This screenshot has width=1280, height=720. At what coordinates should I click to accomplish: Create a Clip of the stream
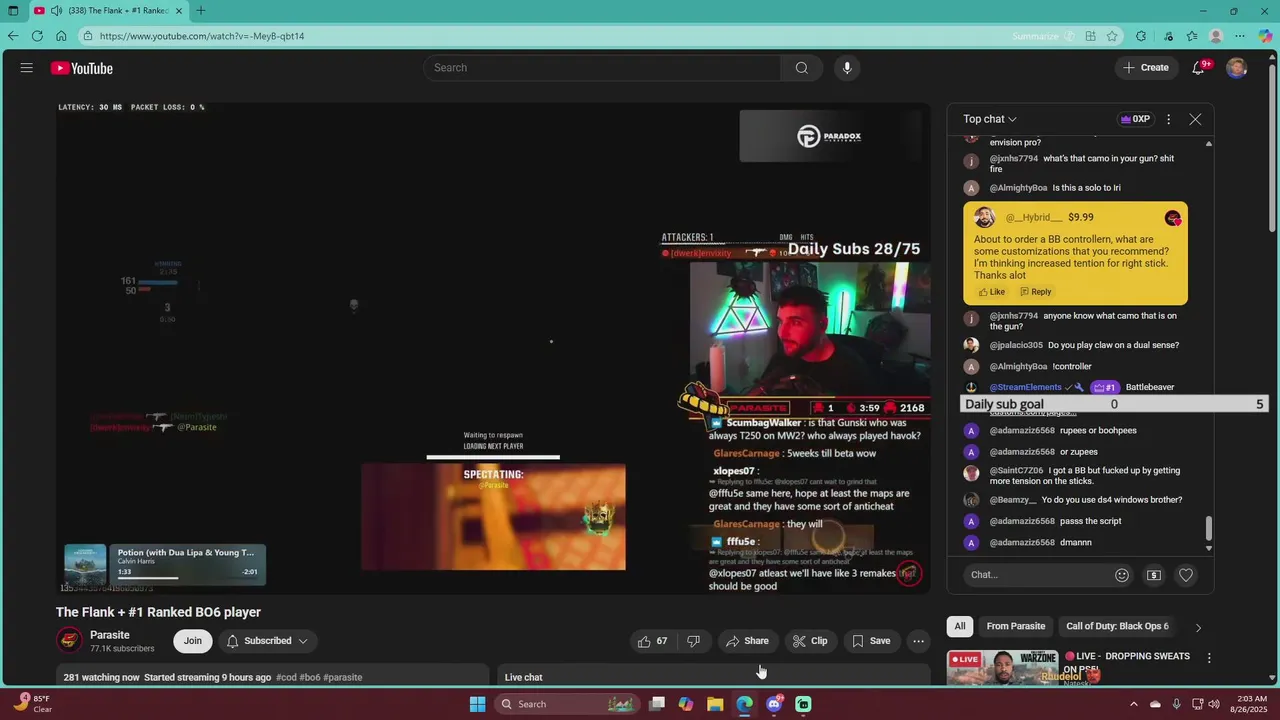(810, 641)
